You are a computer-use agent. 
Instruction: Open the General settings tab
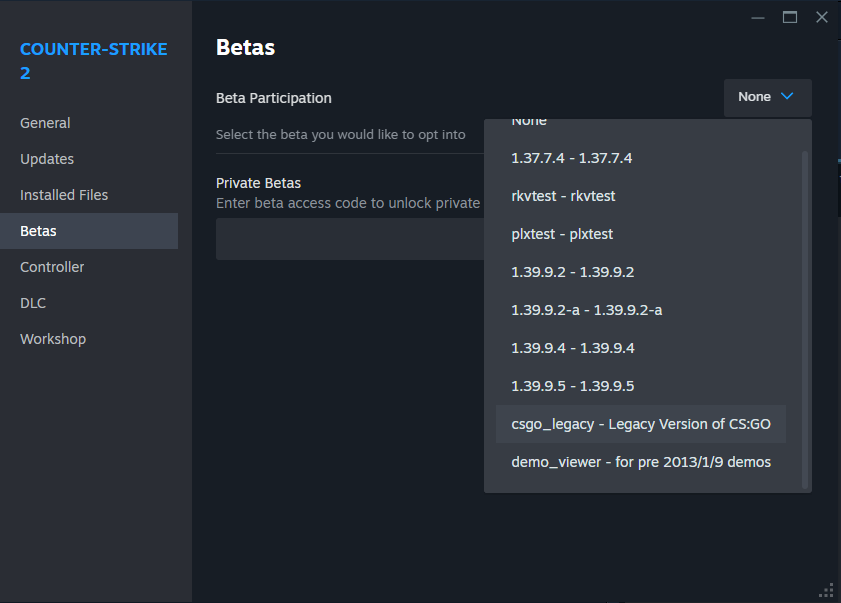pos(45,123)
